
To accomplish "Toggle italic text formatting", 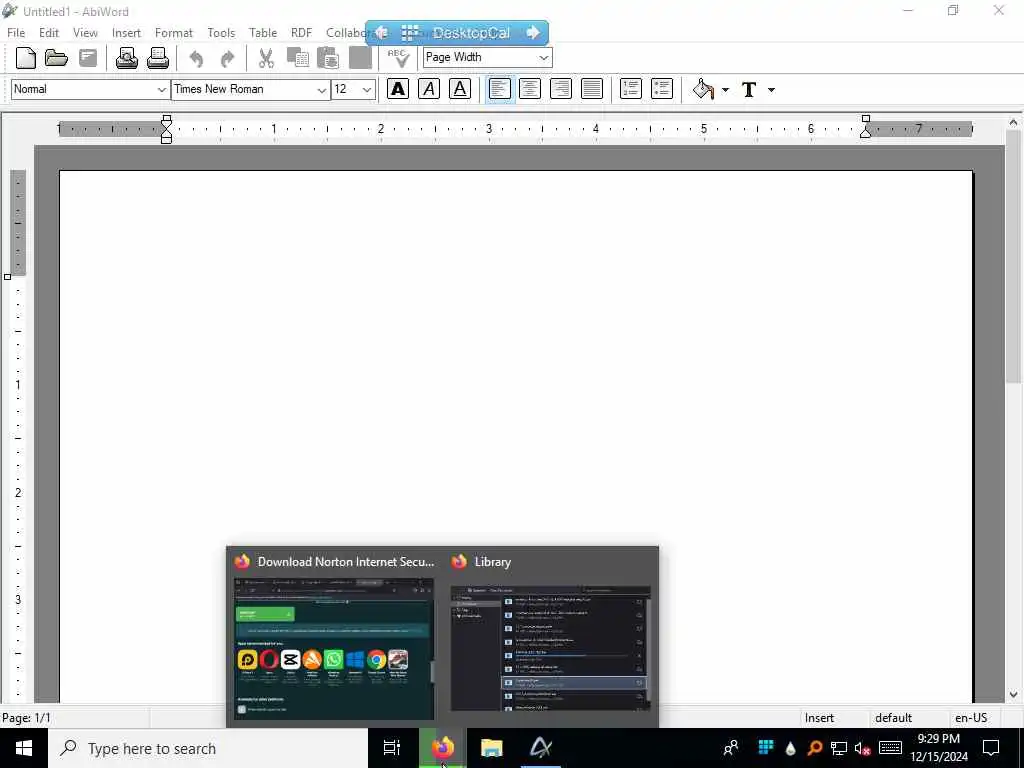I will tap(429, 89).
